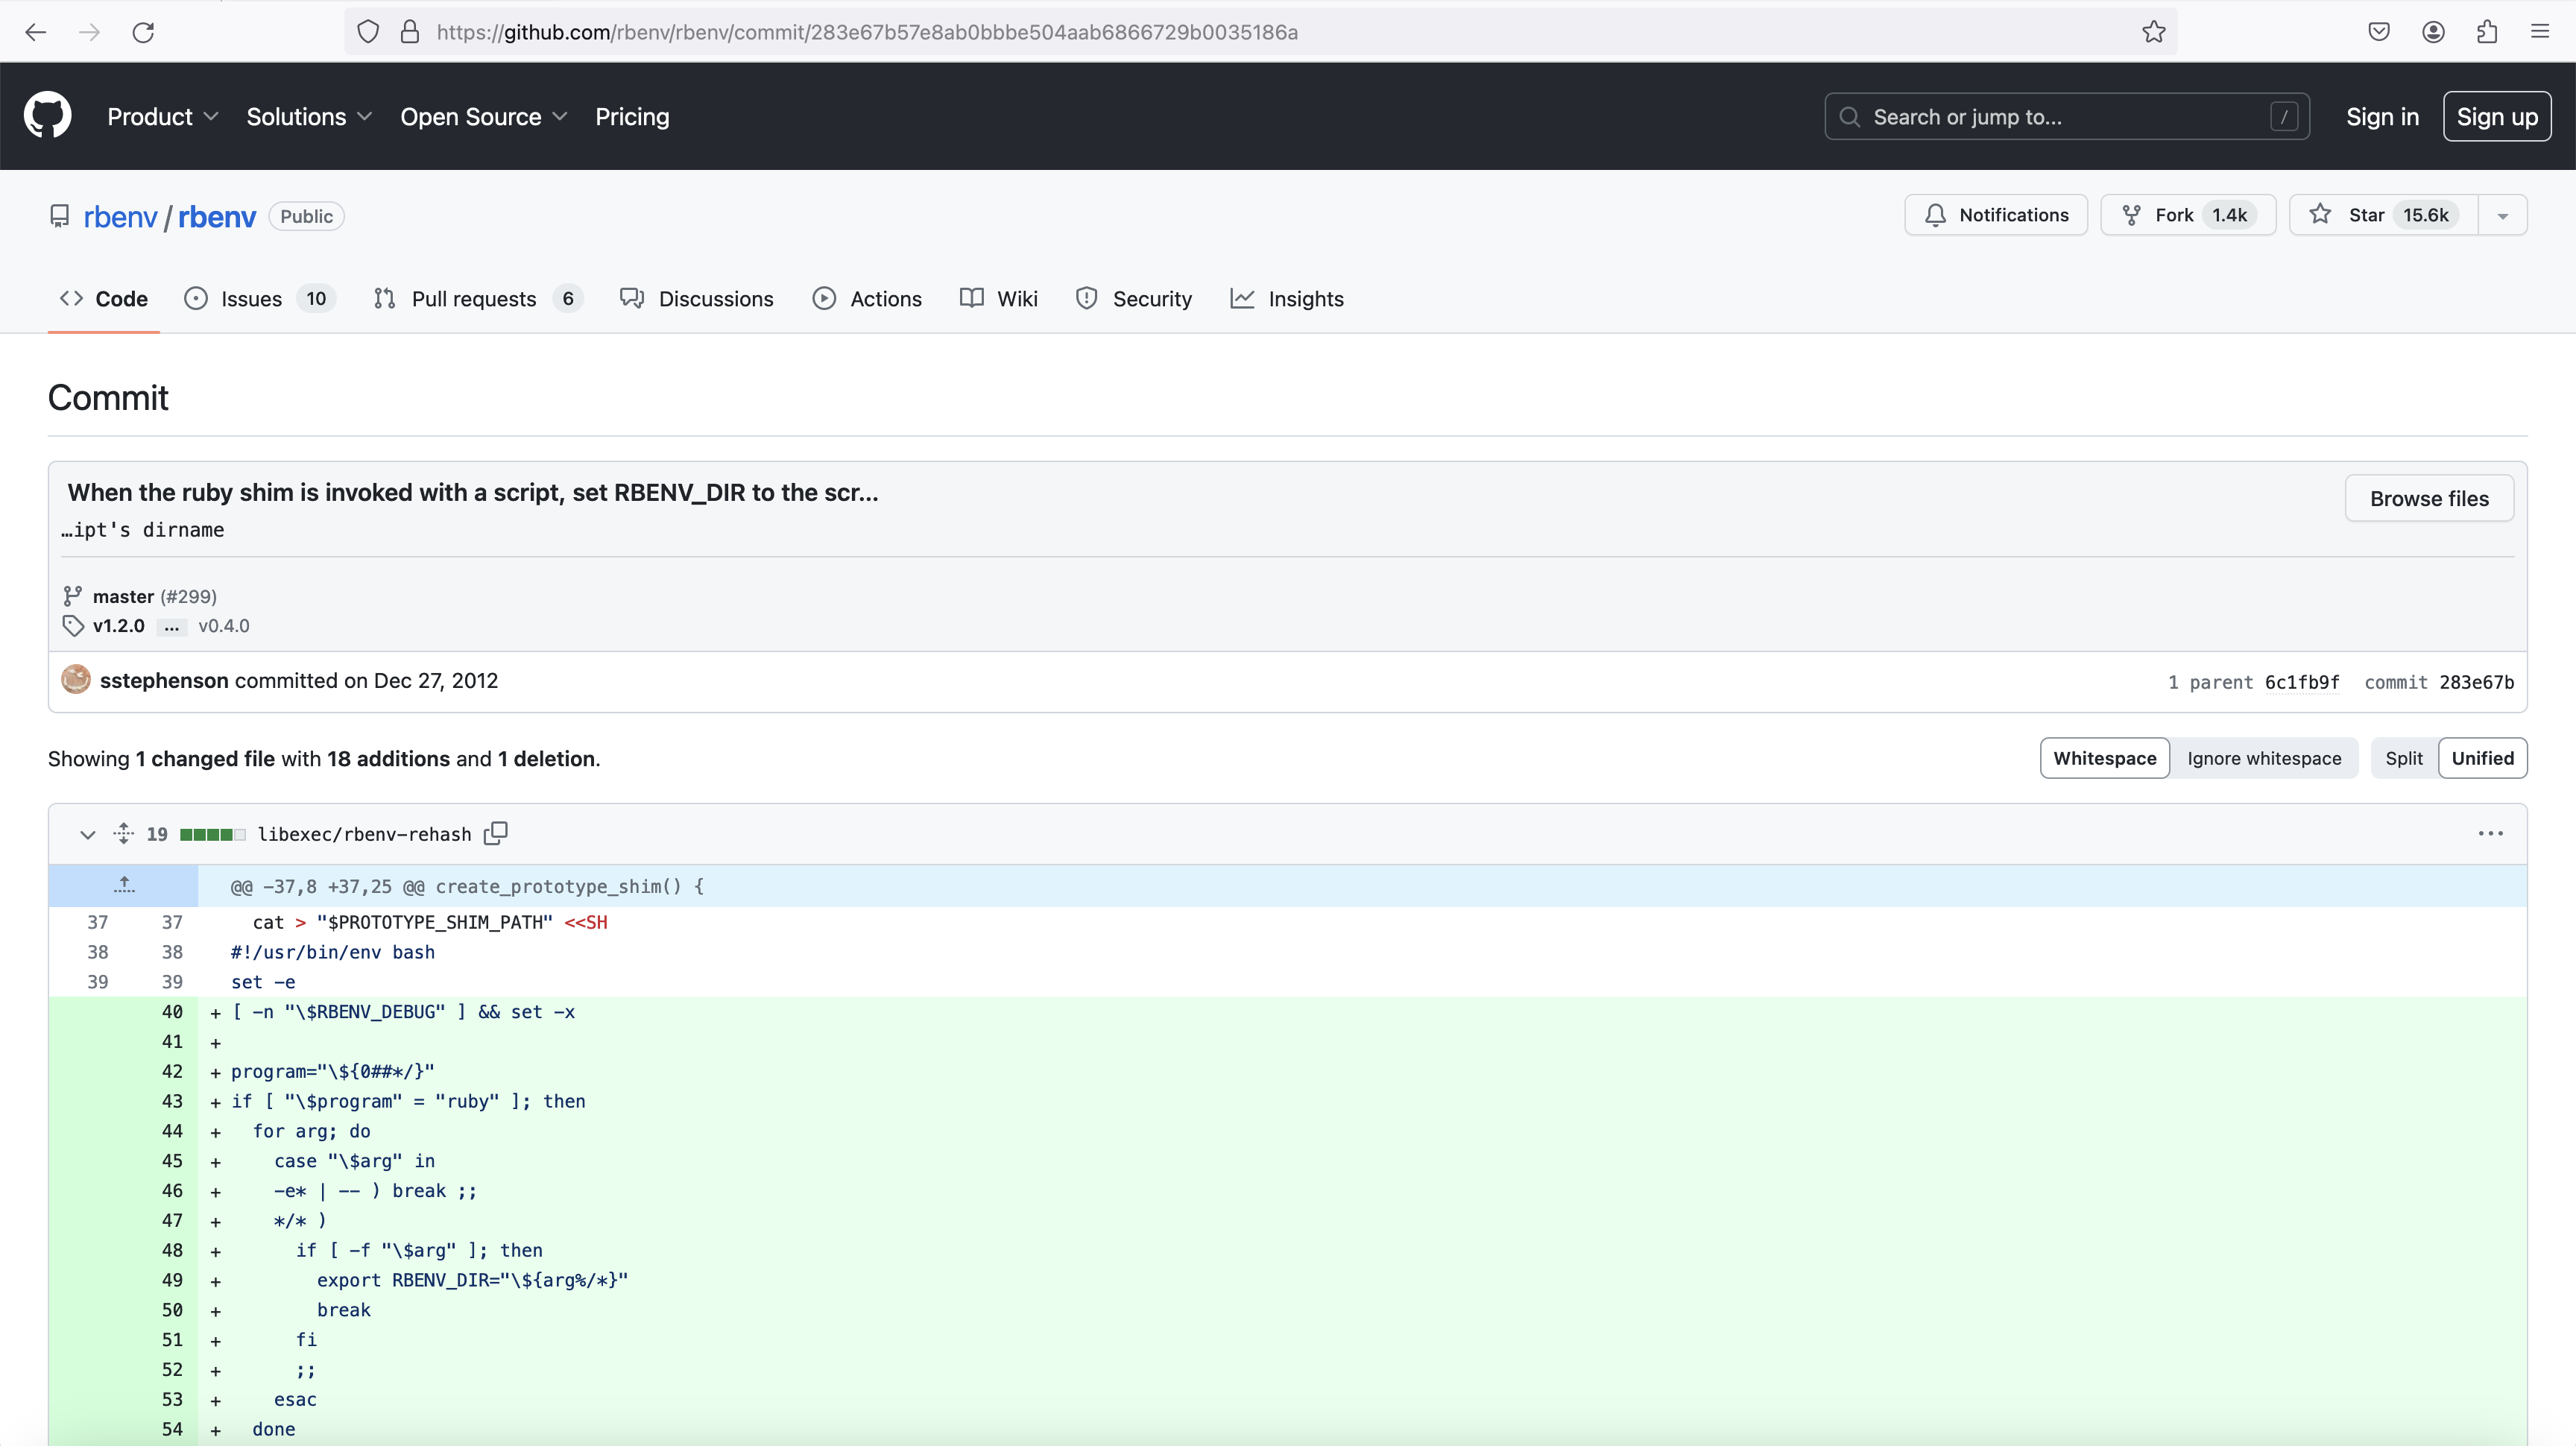Open the Discussions tab
This screenshot has height=1446, width=2576.
[x=697, y=299]
